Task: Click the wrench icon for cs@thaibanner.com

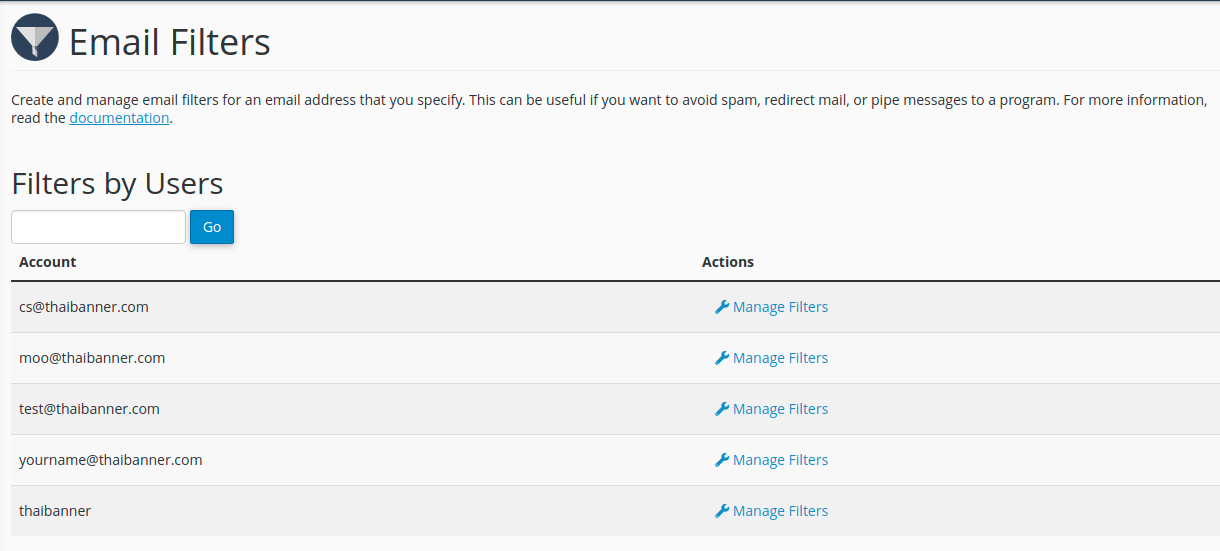Action: [x=722, y=307]
